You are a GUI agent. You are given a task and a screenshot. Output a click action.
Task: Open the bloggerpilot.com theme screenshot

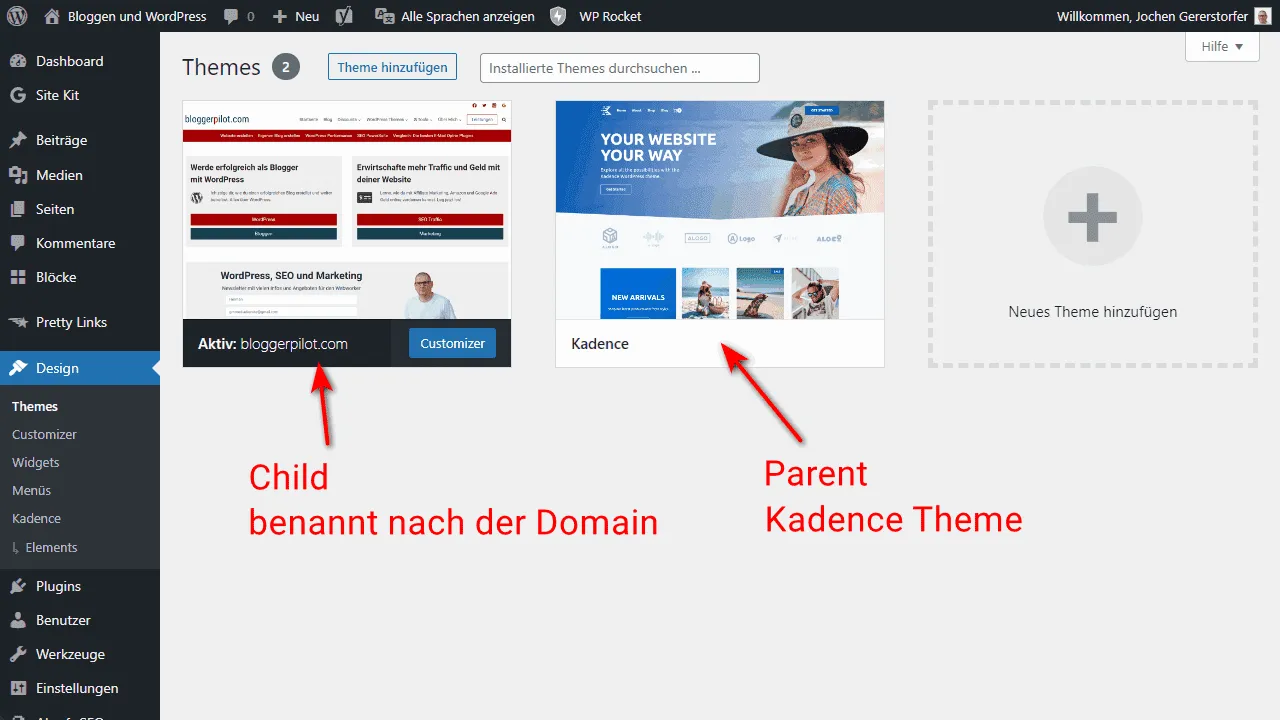click(347, 210)
